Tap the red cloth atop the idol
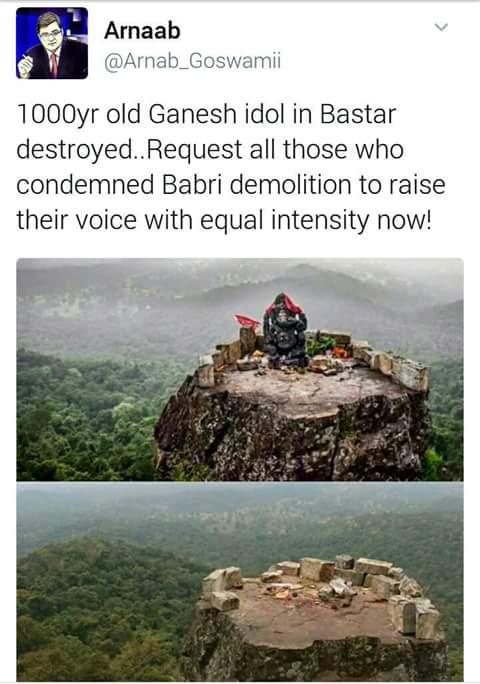Screen dimensions: 480x684 284,302
